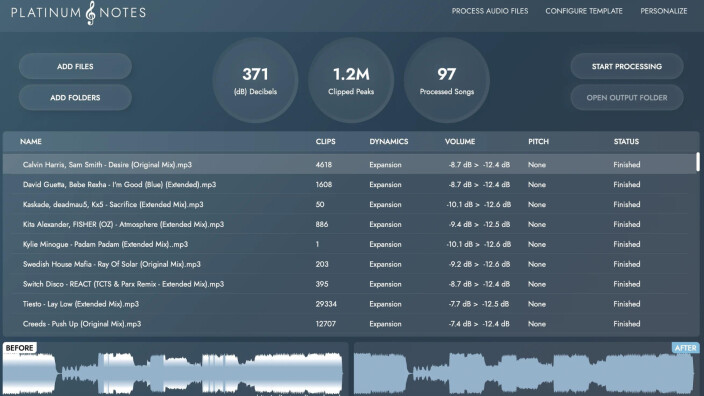Click the 97 Processed Songs circle
Viewport: 704px width, 396px height.
pyautogui.click(x=446, y=80)
